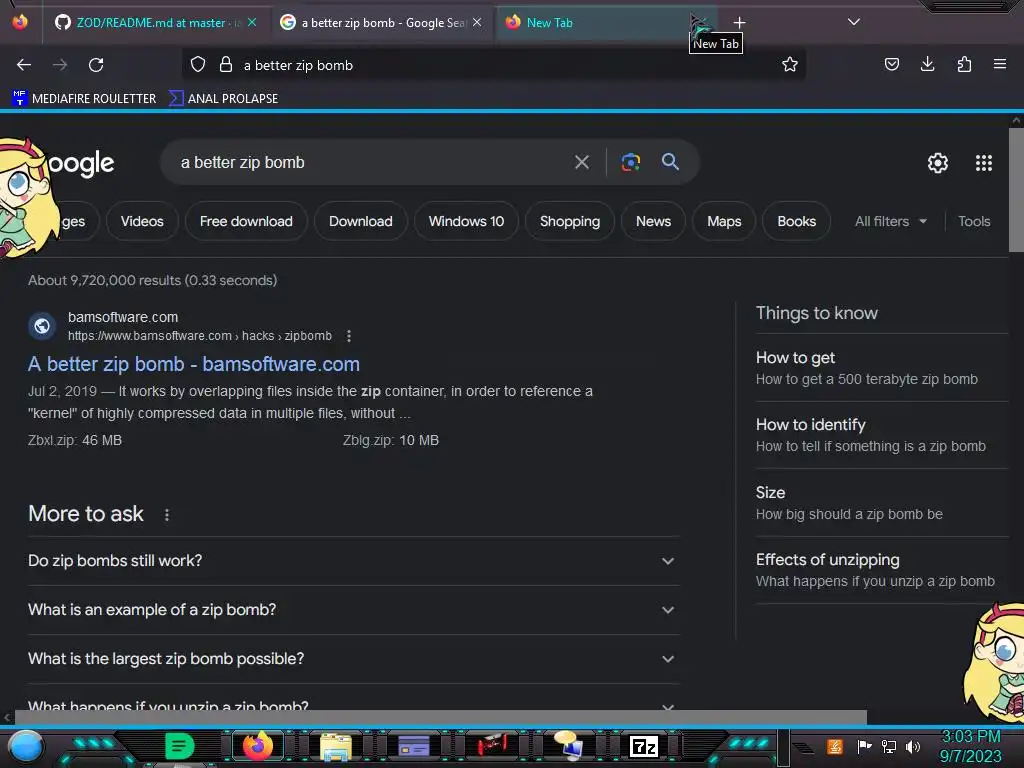The width and height of the screenshot is (1024, 768).
Task: Open Firefox from the taskbar
Action: point(257,746)
